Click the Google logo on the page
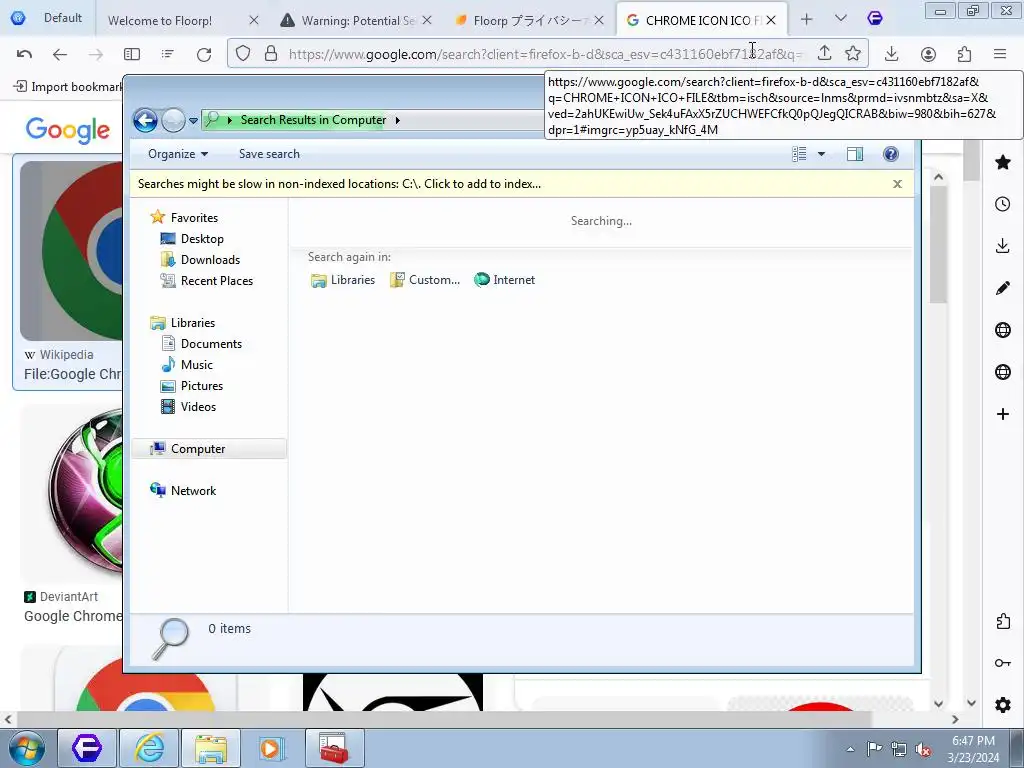The image size is (1024, 768). coord(68,130)
